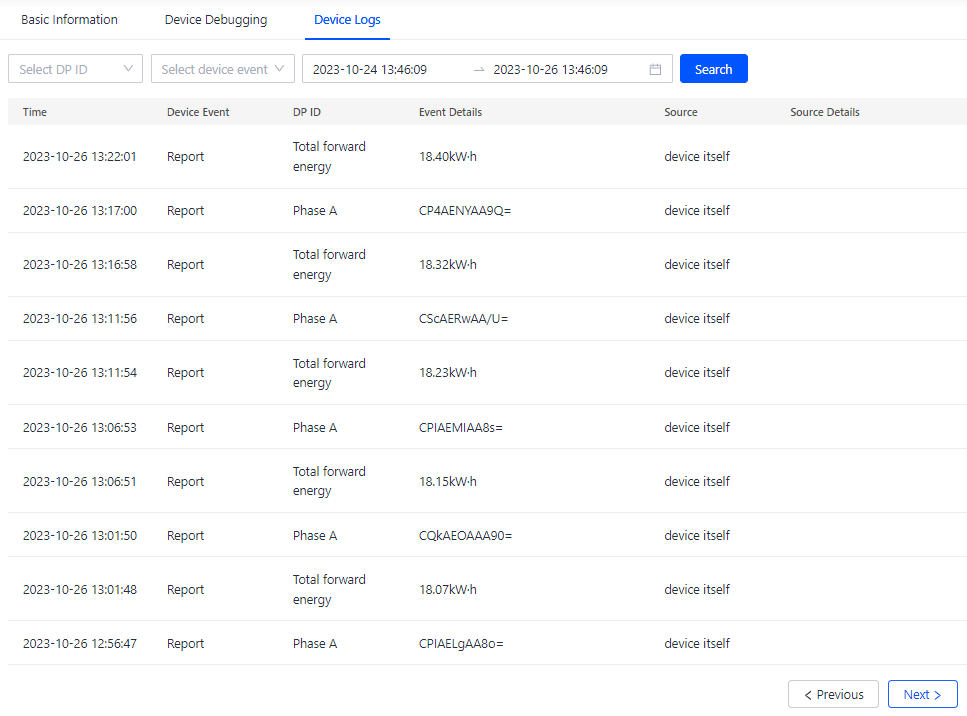Viewport: 967px width, 716px height.
Task: Click the calendar icon in date range
Action: pos(655,70)
